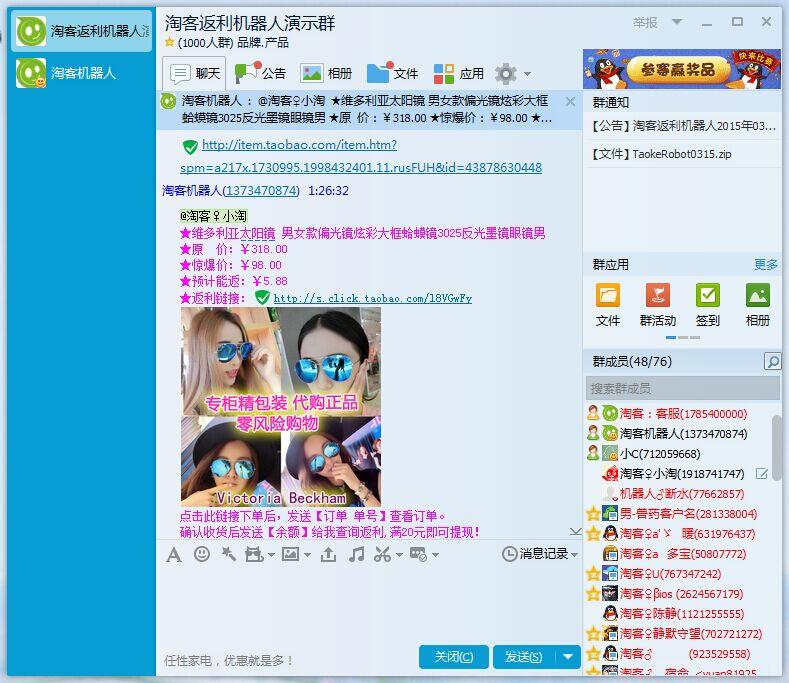The height and width of the screenshot is (683, 789).
Task: Expand the 消息记录 dropdown arrow
Action: [575, 555]
